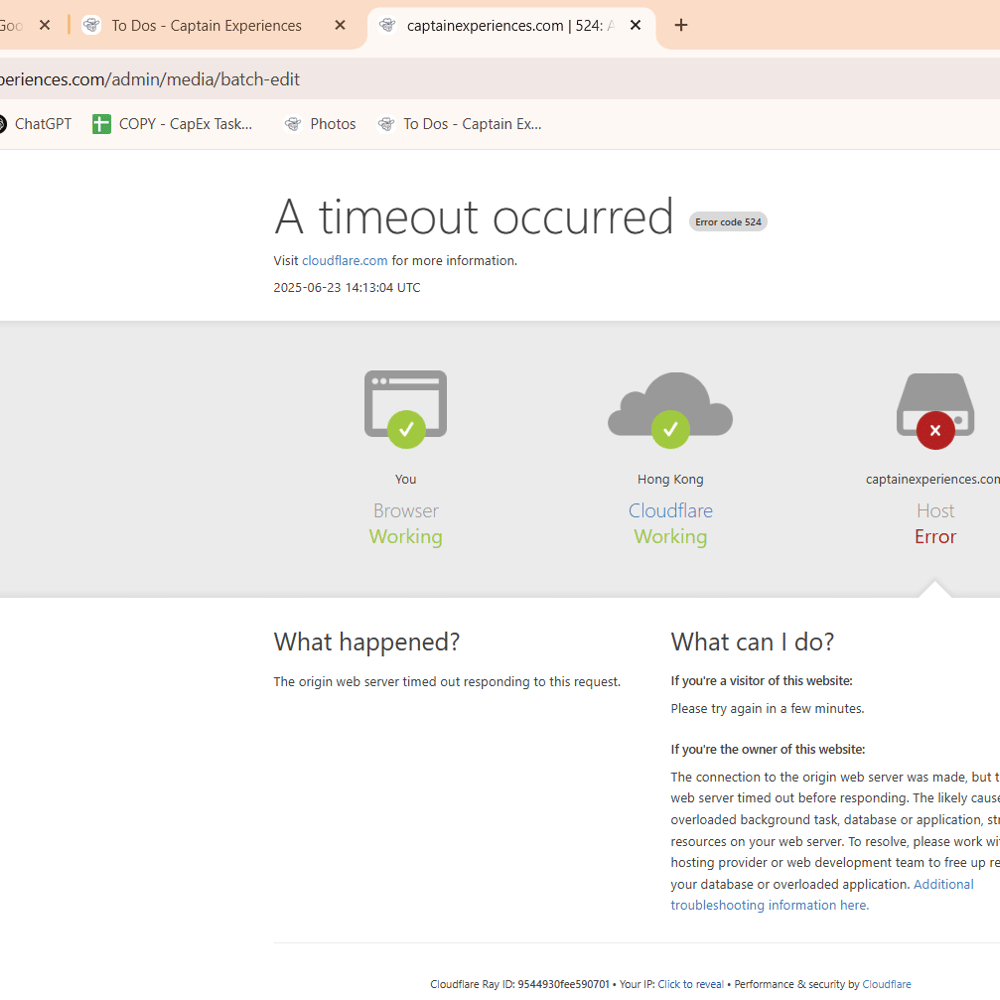Click the 'What happened?' heading

367,642
